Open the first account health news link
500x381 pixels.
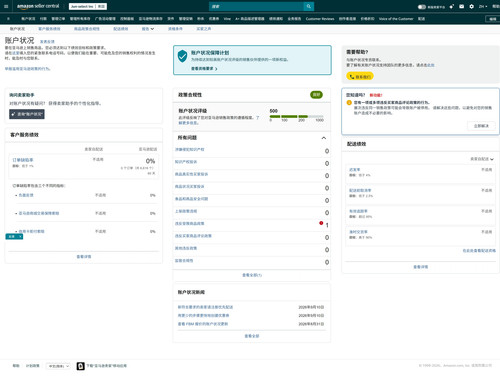point(205,307)
